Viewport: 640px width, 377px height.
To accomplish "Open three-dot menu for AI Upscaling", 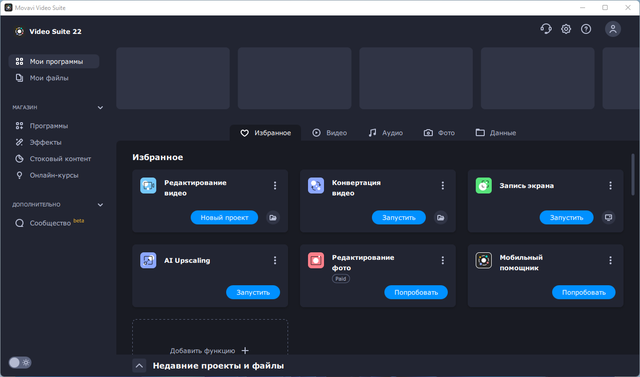I will tap(275, 260).
